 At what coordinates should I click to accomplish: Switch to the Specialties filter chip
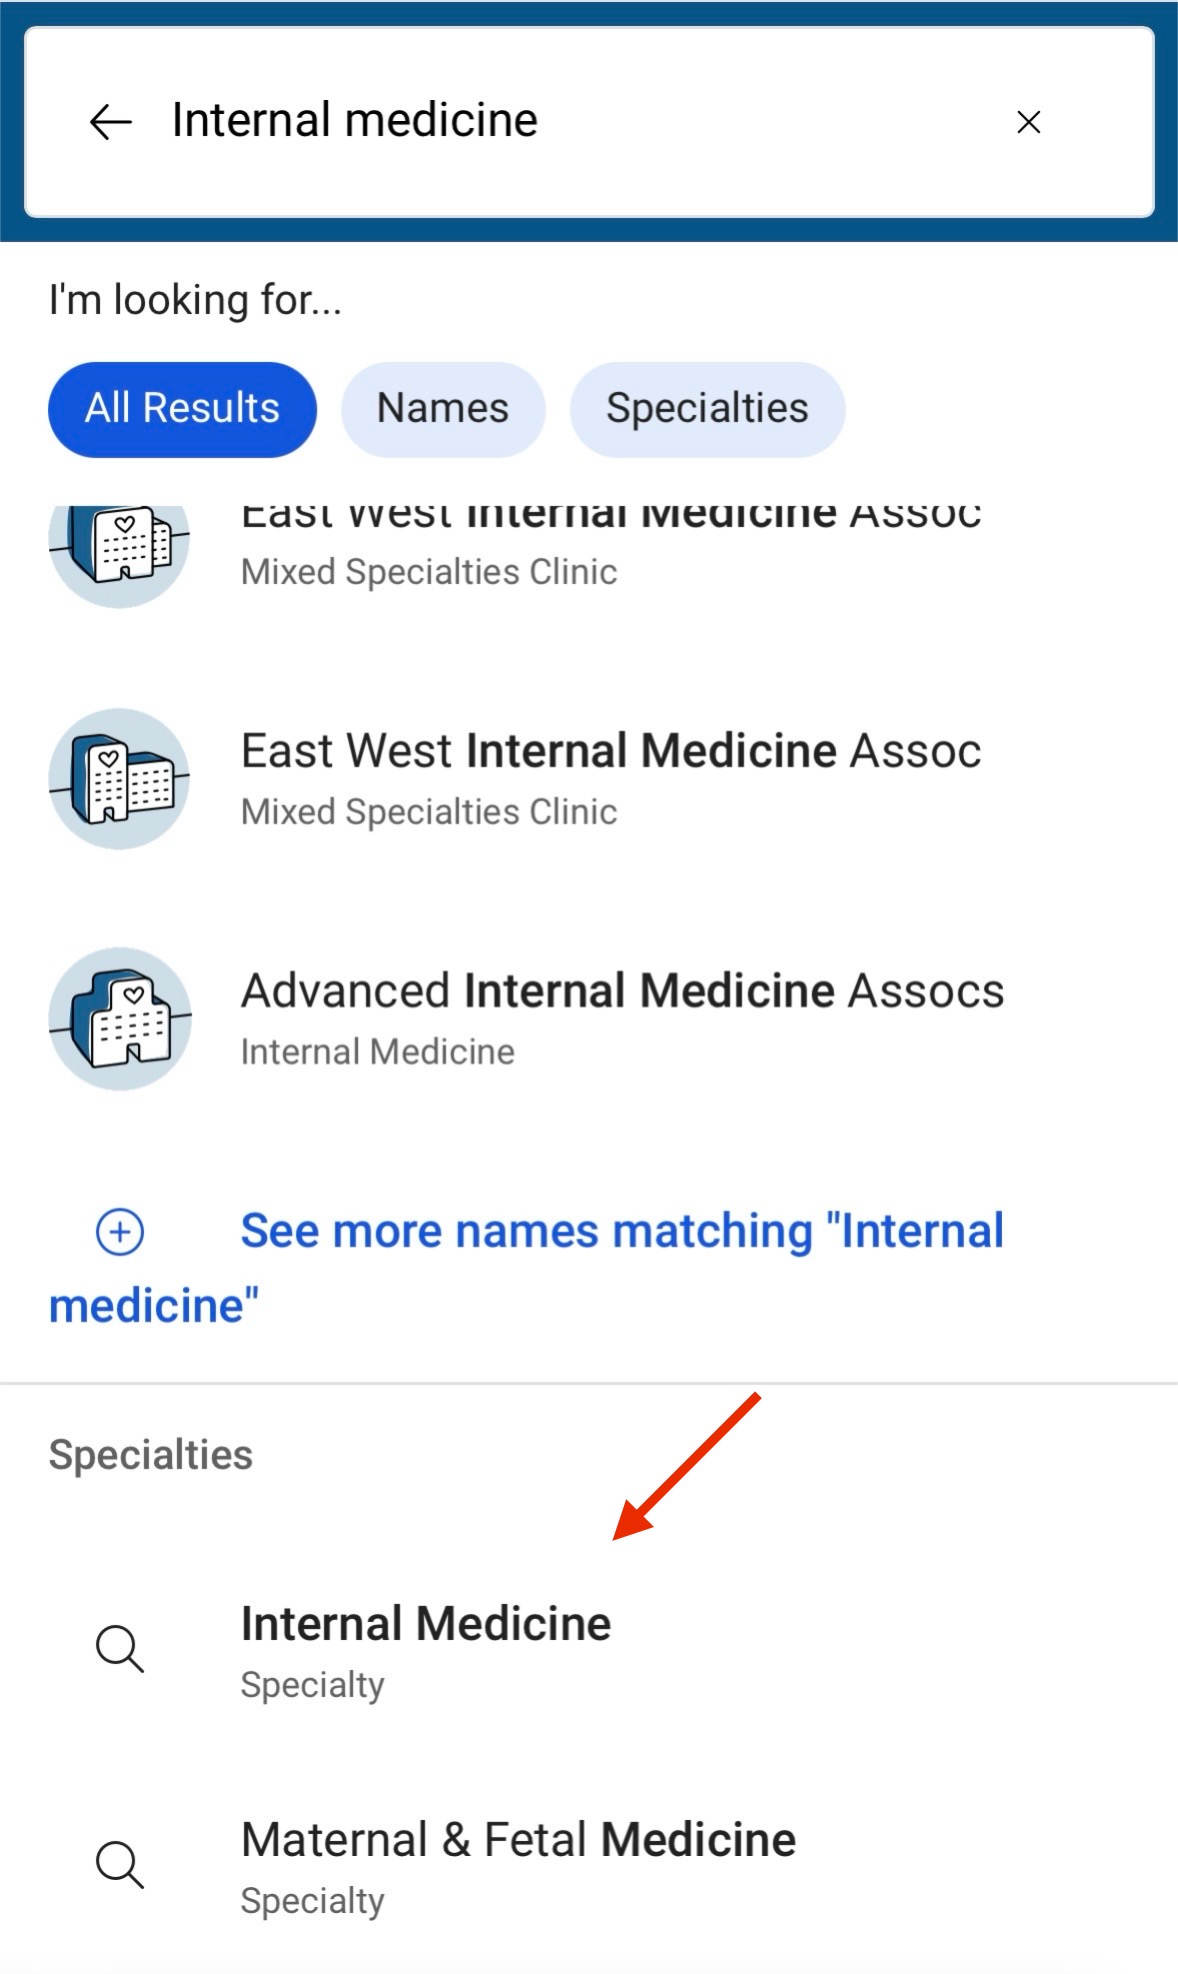point(706,409)
